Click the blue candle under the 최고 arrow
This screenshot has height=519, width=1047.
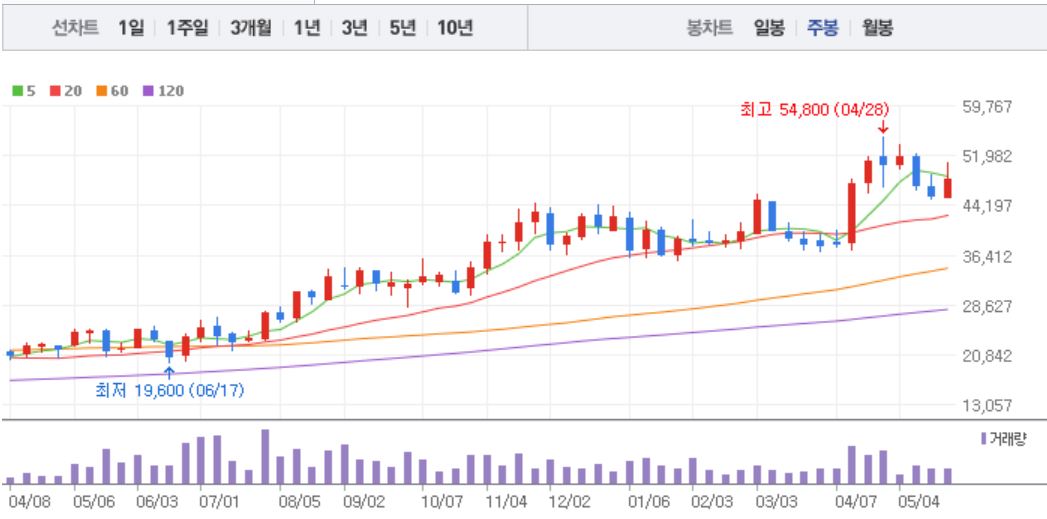click(883, 160)
